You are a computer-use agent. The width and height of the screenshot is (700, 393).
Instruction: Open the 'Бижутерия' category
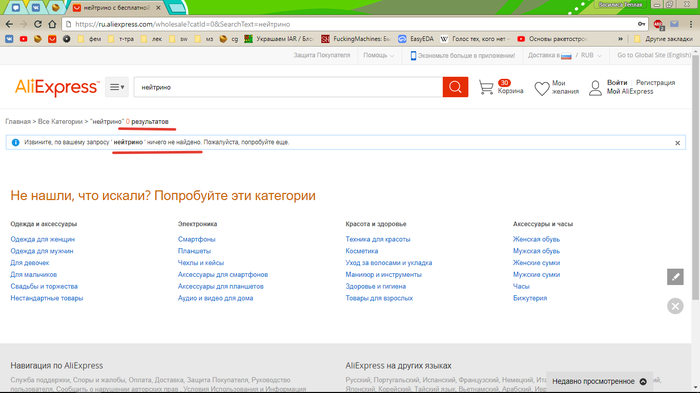point(530,298)
